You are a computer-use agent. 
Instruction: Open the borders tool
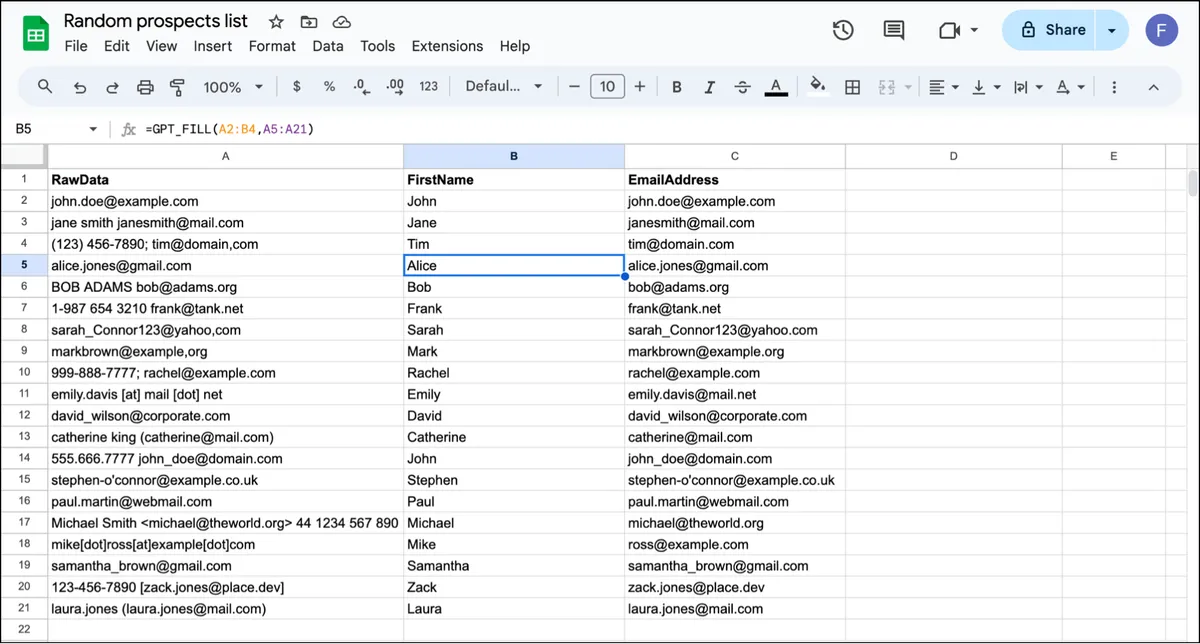pos(853,87)
